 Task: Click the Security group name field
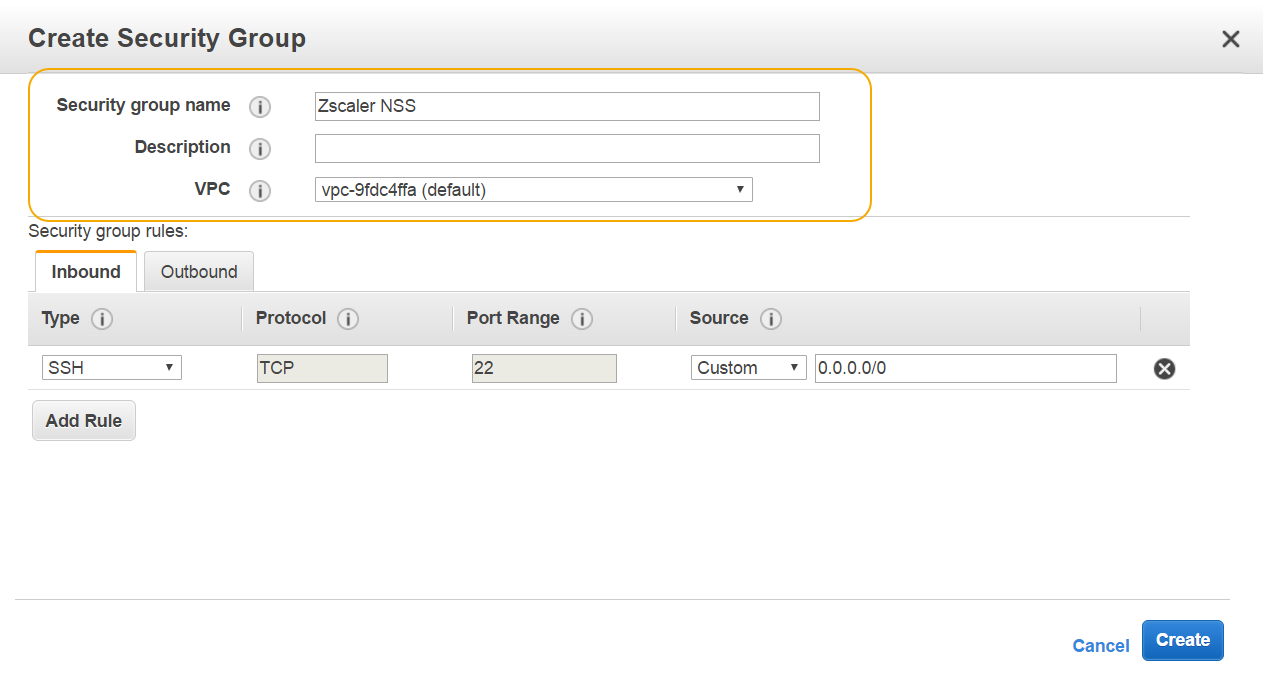click(567, 106)
